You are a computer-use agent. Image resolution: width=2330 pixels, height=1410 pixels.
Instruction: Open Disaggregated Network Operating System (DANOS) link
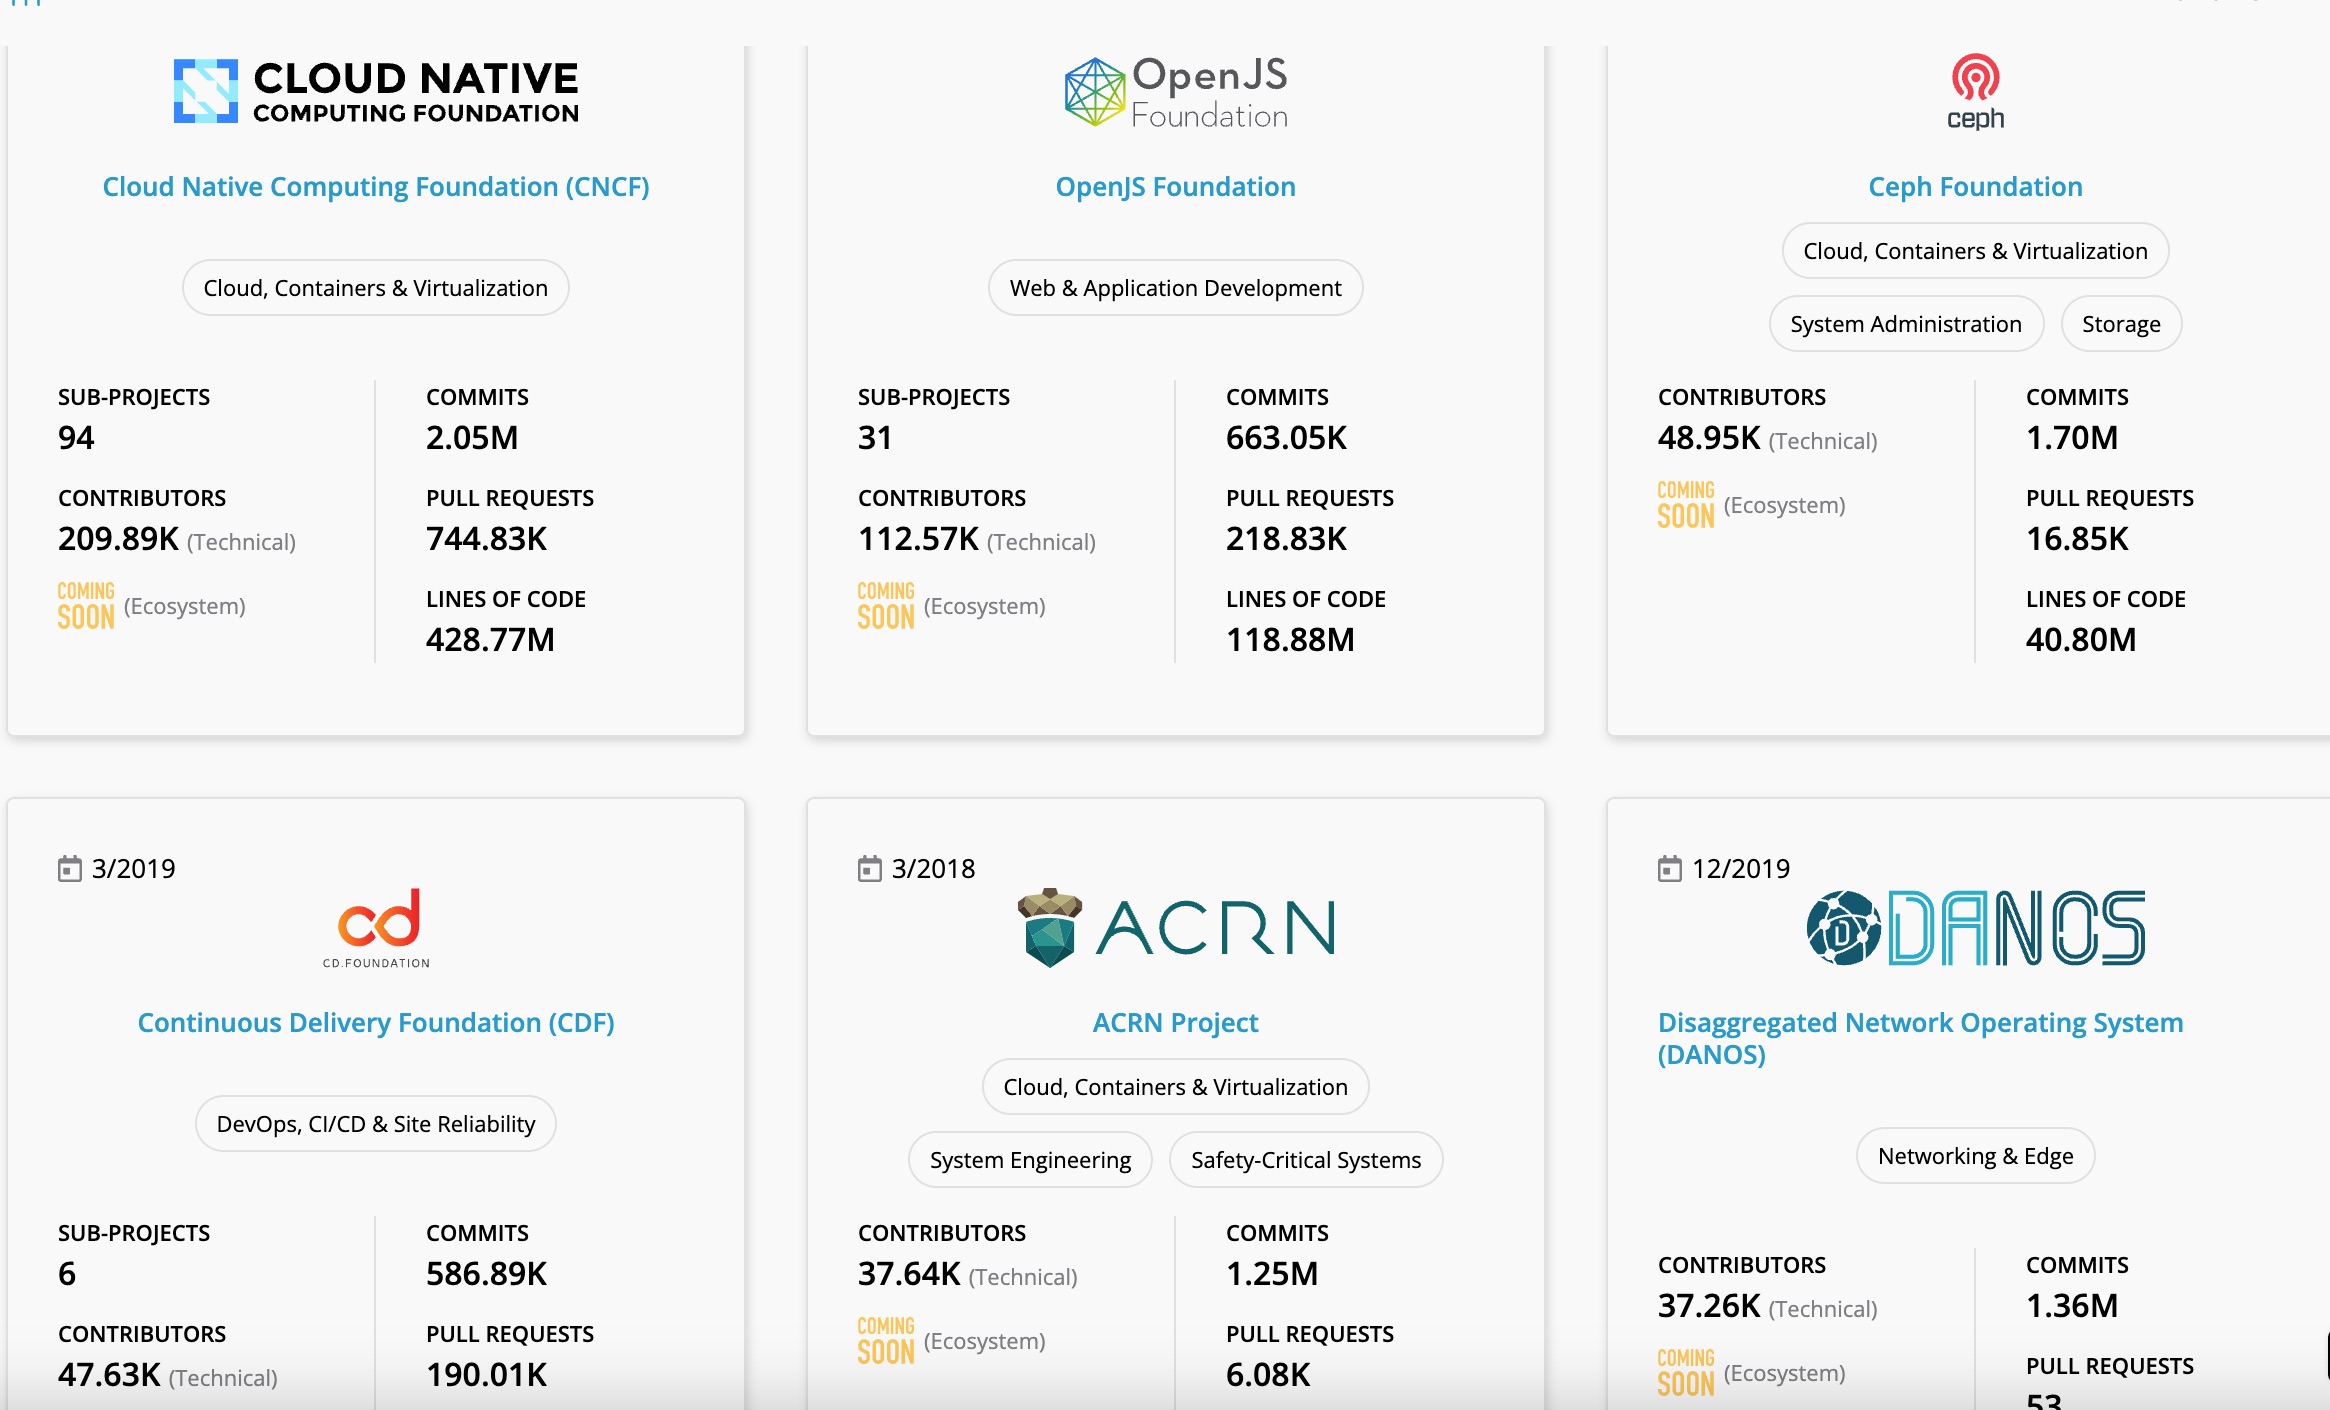tap(1920, 1038)
